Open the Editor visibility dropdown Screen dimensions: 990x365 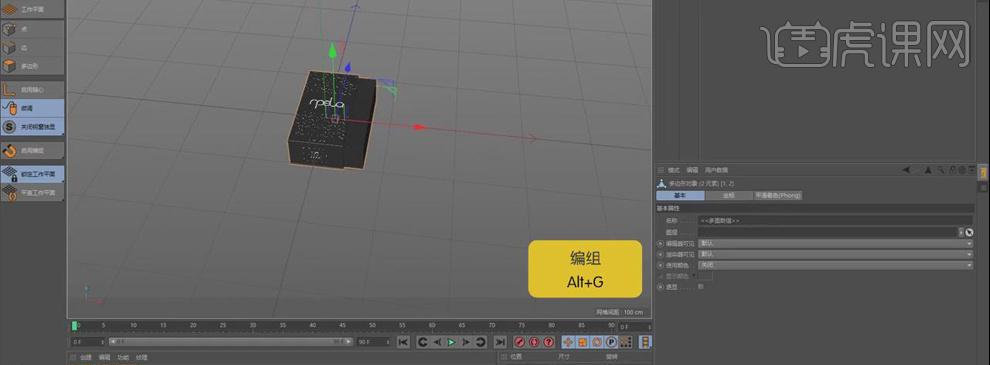[835, 243]
